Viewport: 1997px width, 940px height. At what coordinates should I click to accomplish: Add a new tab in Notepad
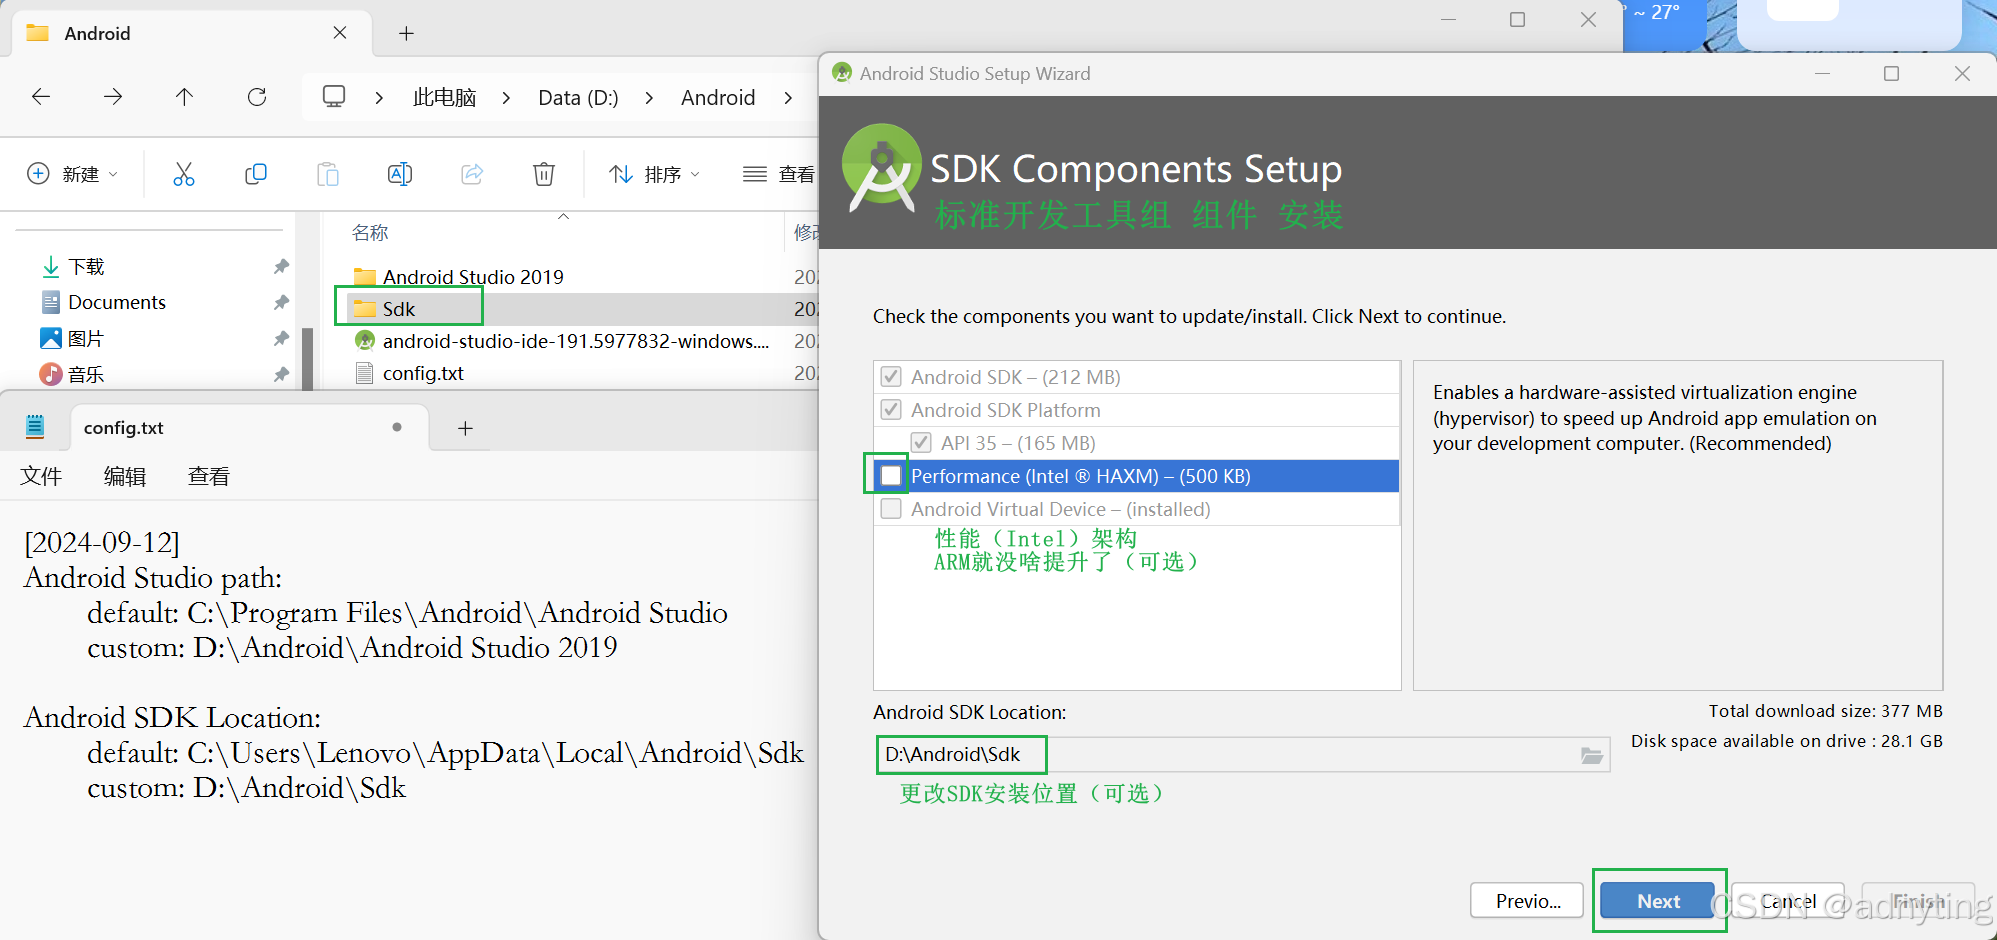pos(465,428)
